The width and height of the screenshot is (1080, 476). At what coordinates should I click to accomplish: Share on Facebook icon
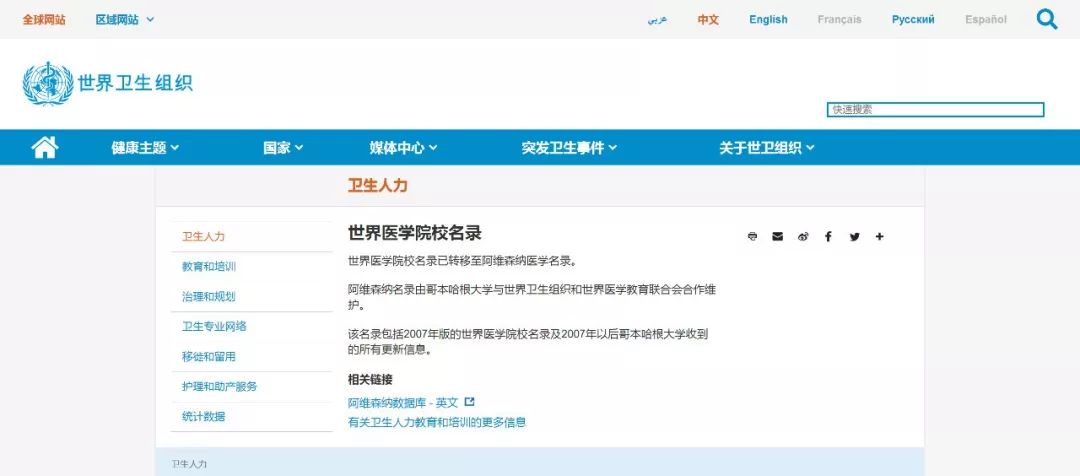coord(828,237)
